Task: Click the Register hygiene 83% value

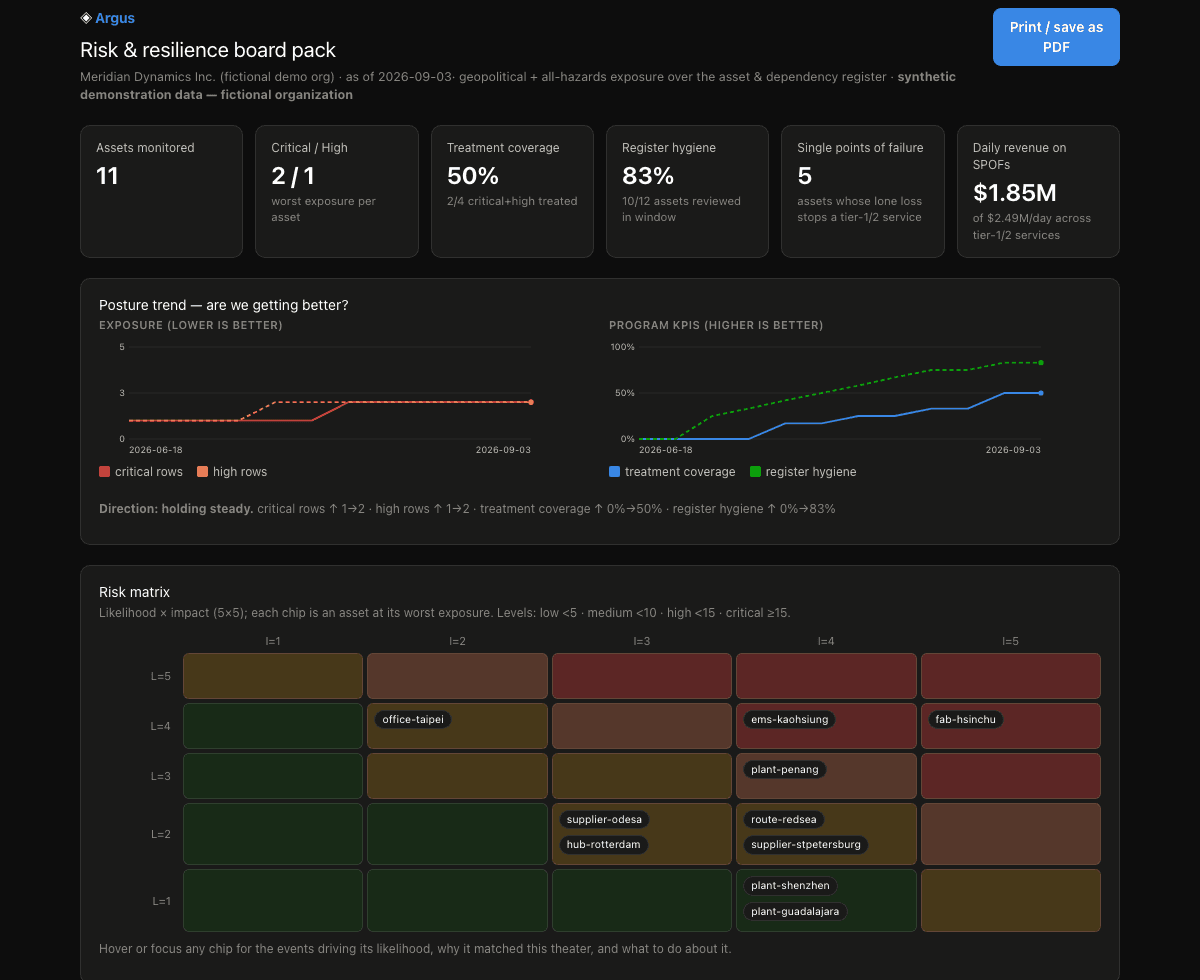Action: (648, 176)
